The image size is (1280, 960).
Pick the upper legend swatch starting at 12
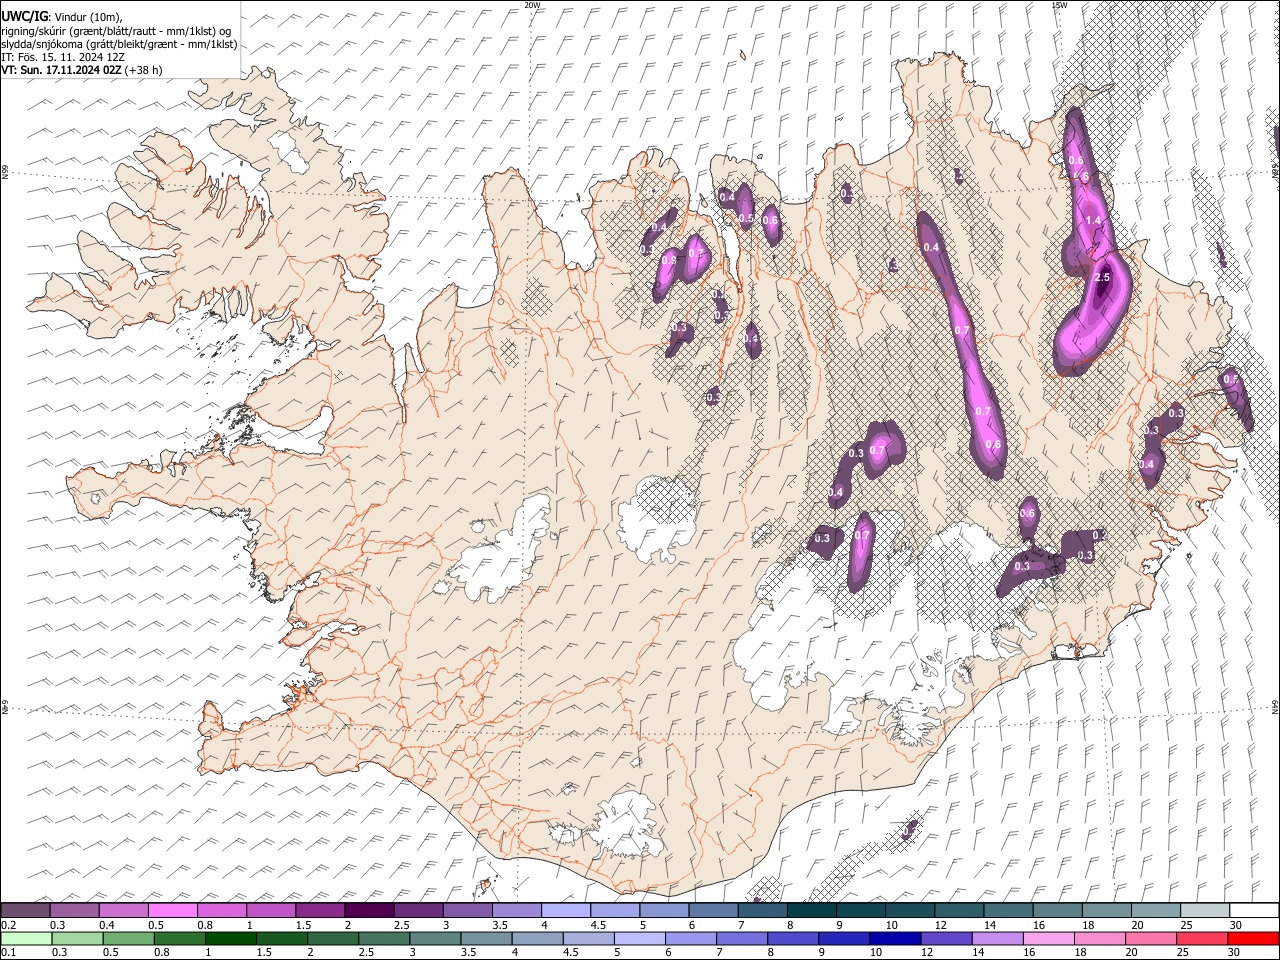[x=958, y=910]
